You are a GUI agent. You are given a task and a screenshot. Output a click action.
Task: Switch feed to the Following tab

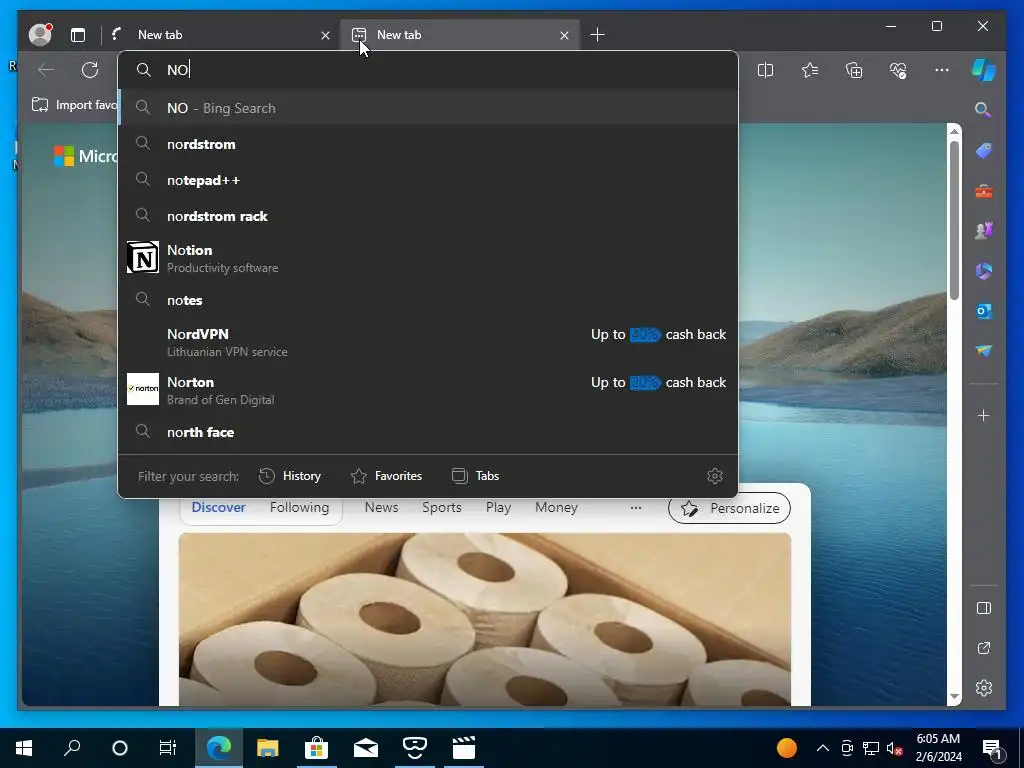299,507
